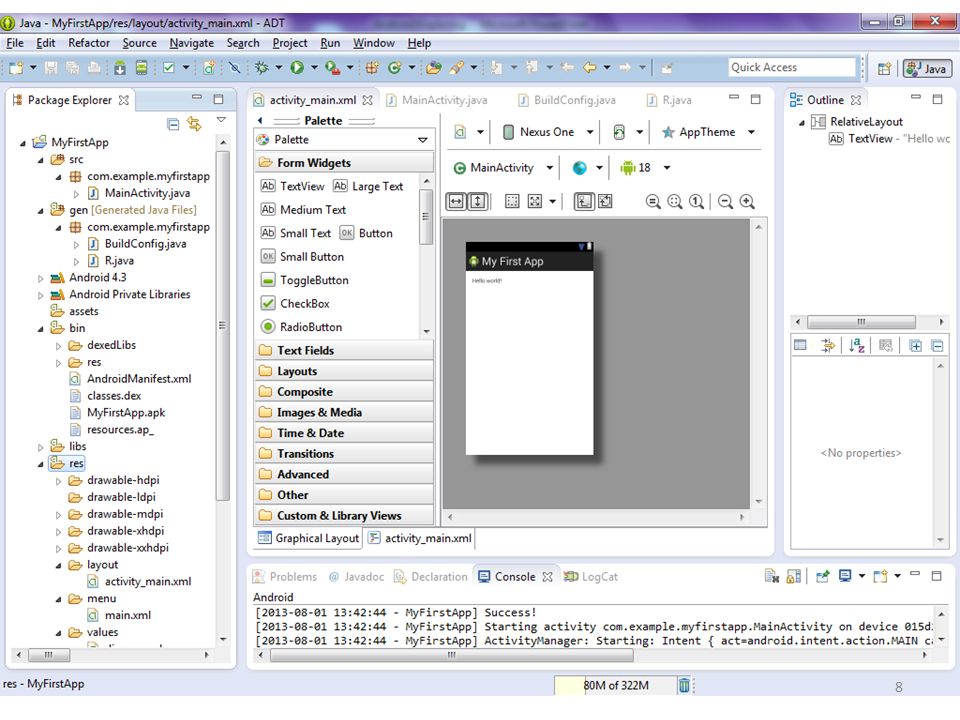Open the File menu
960x720 pixels.
[x=15, y=43]
